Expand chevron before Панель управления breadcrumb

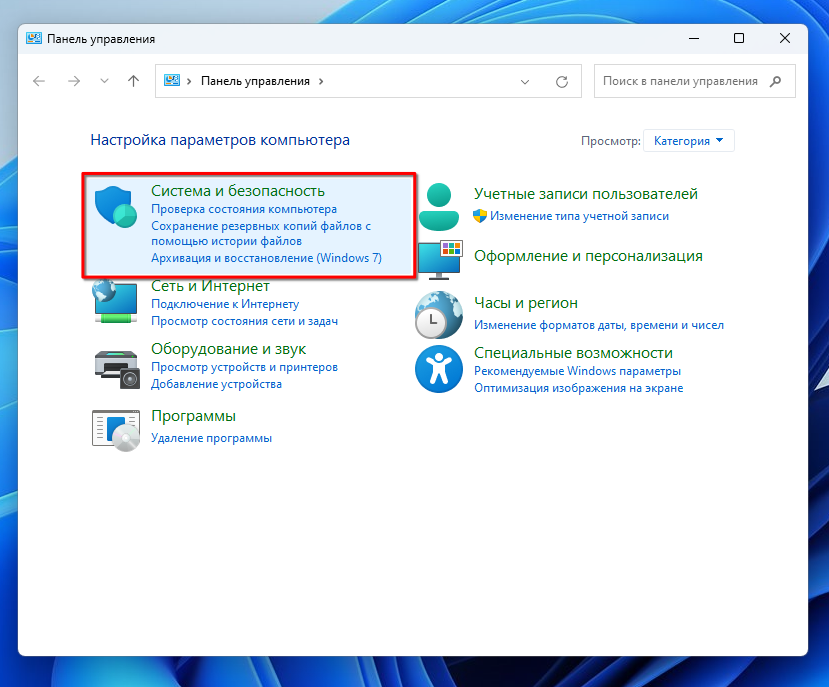[189, 81]
